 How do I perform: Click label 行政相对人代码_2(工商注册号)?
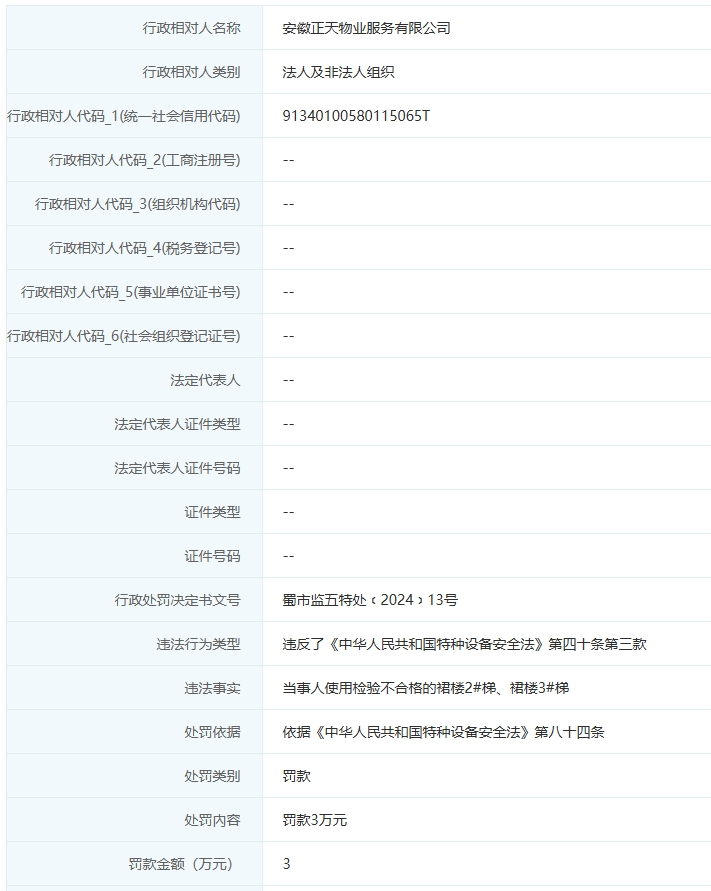pos(144,160)
